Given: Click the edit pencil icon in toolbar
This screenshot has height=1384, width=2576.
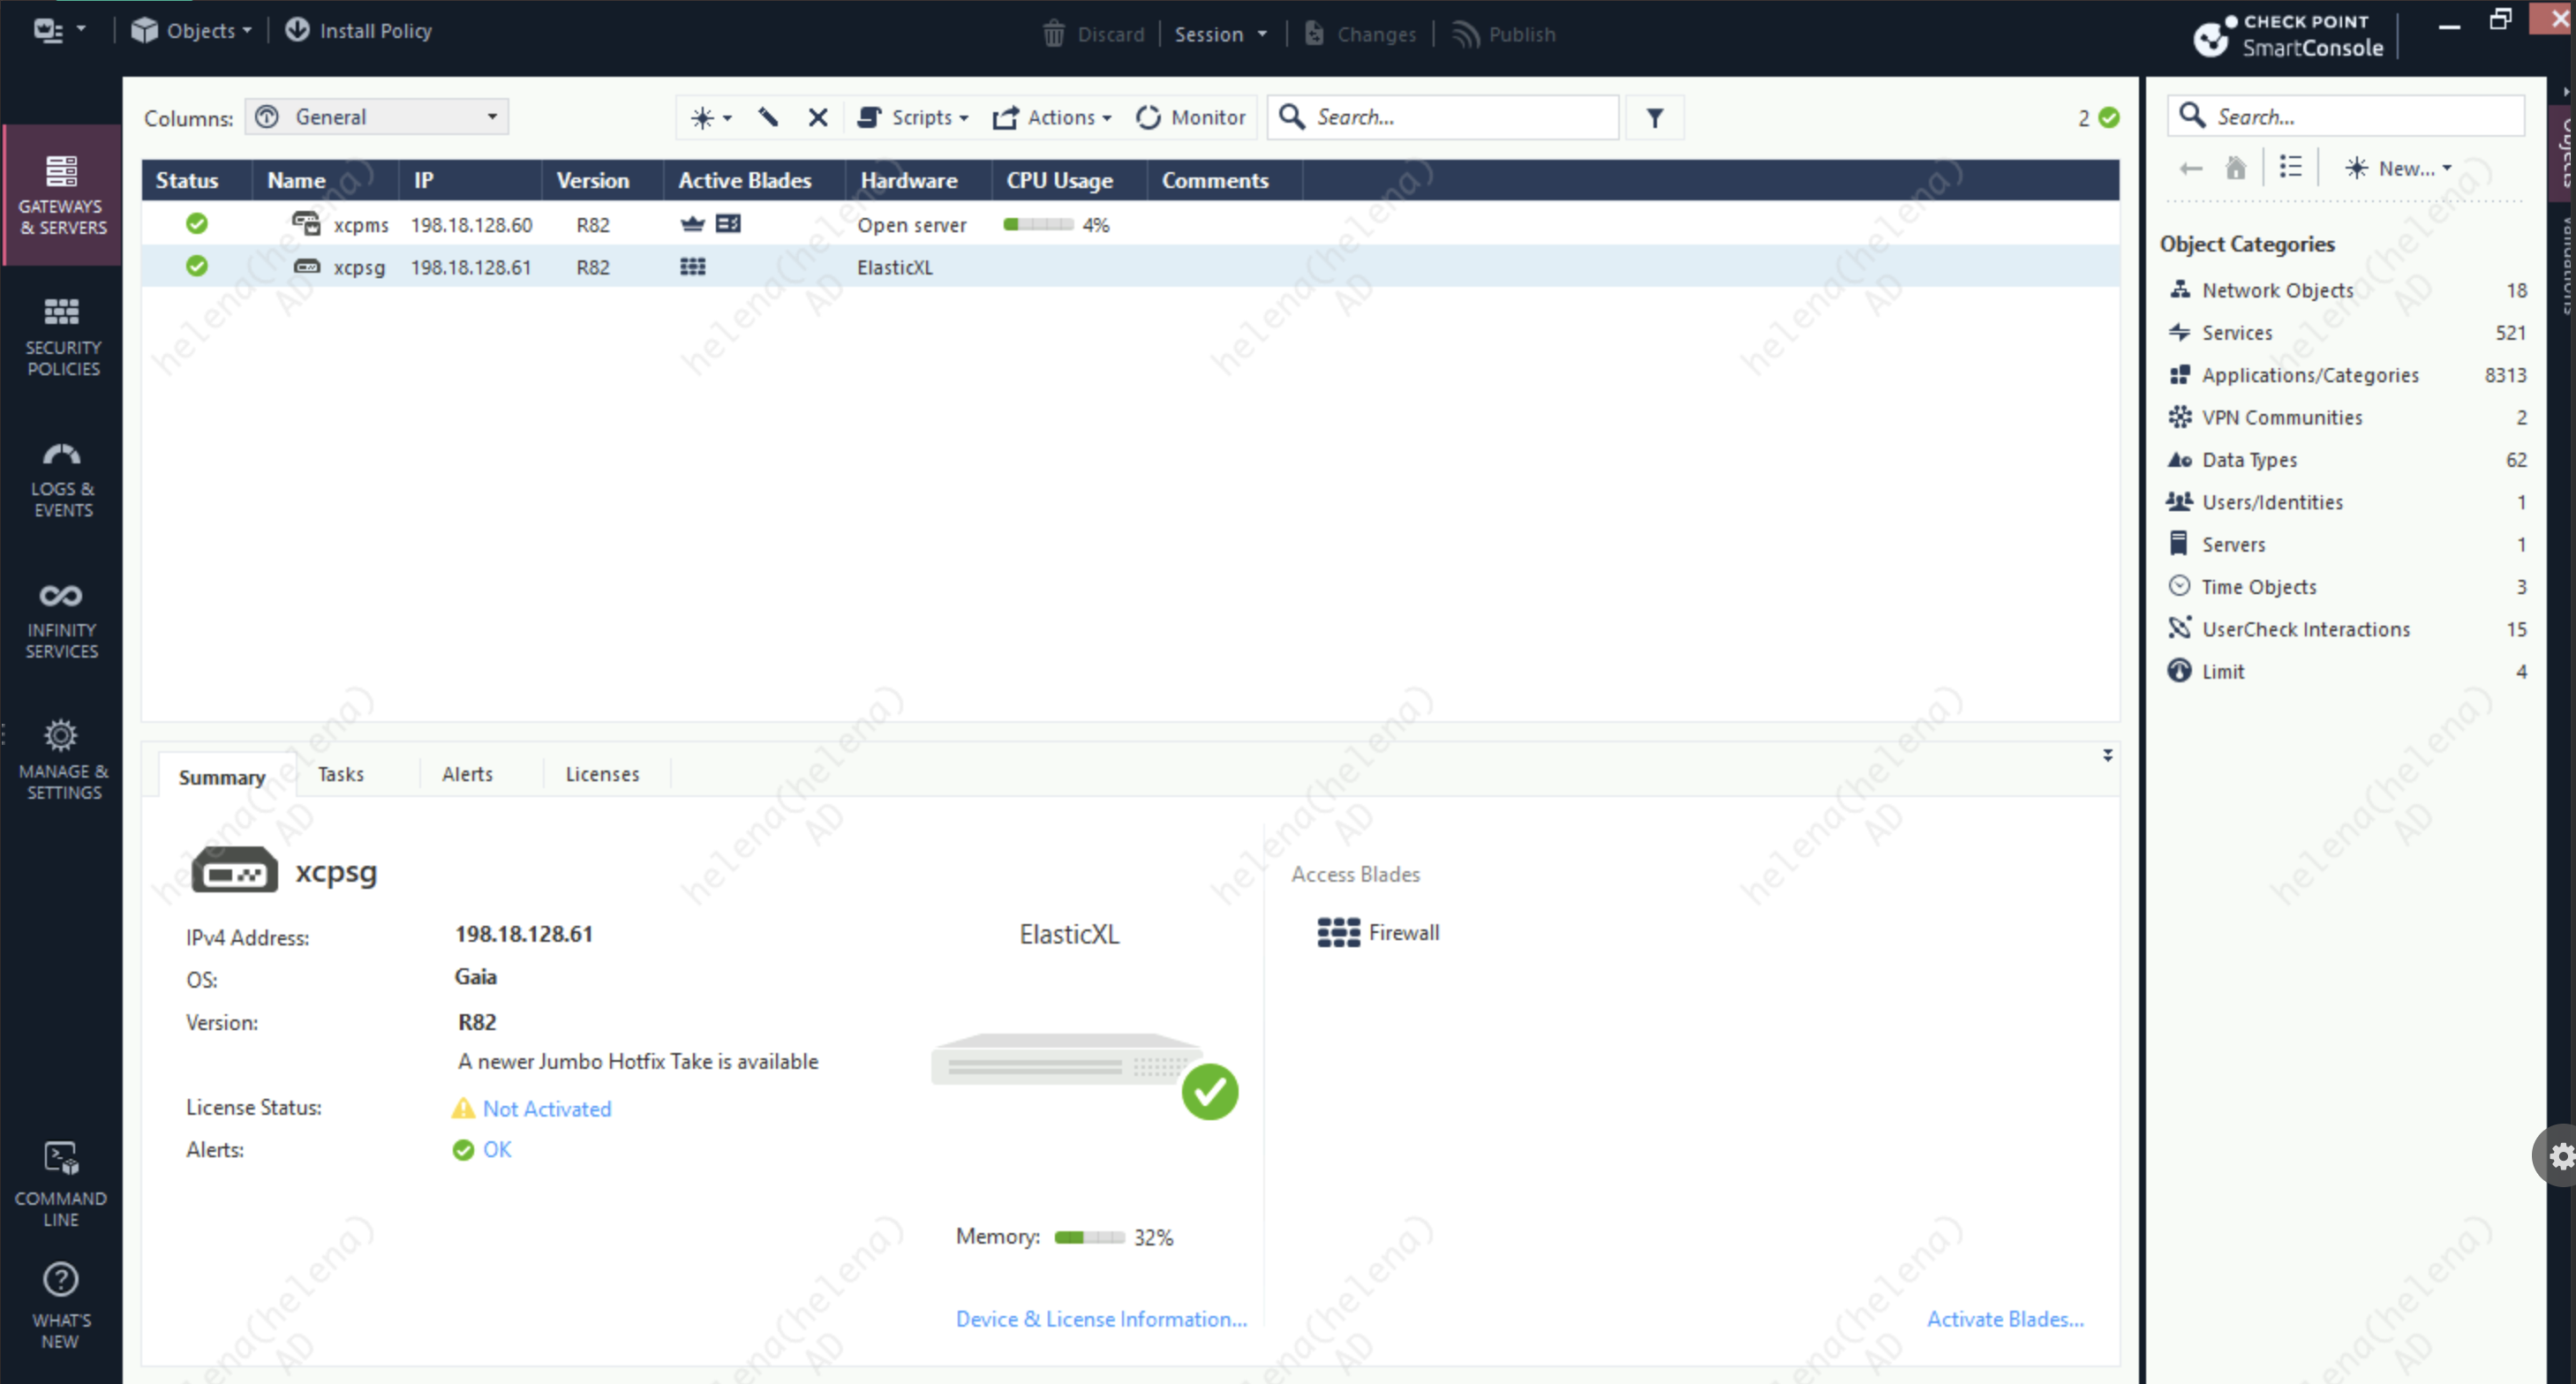Looking at the screenshot, I should [x=768, y=117].
